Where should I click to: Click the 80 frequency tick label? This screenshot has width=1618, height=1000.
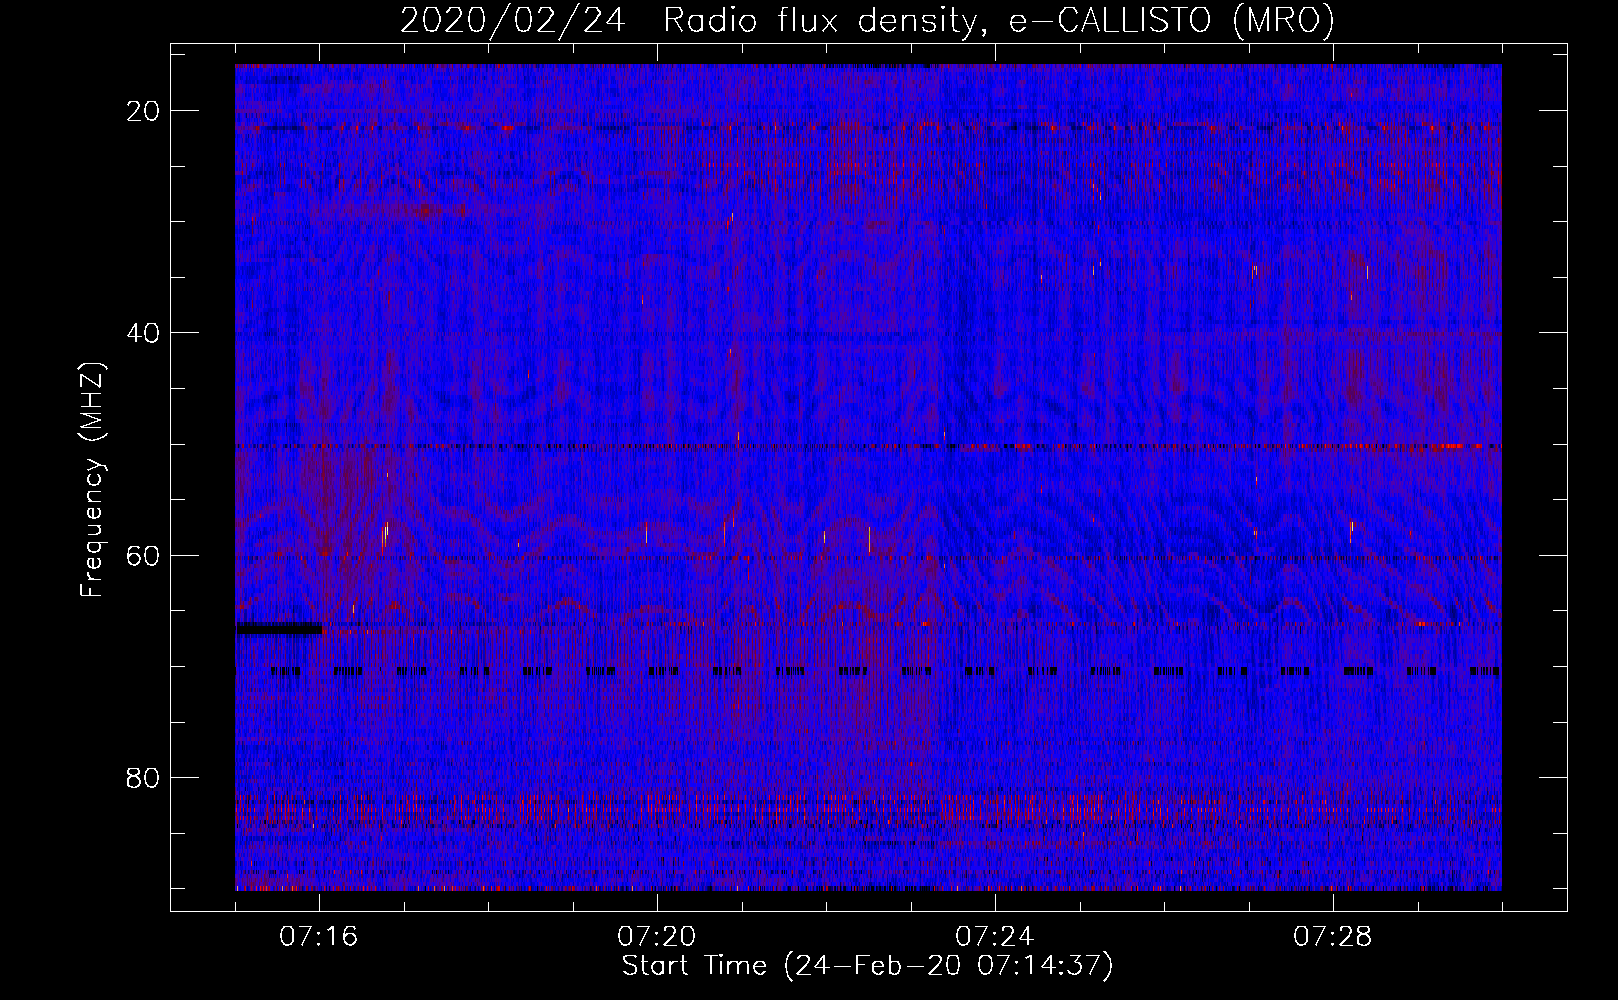[144, 777]
